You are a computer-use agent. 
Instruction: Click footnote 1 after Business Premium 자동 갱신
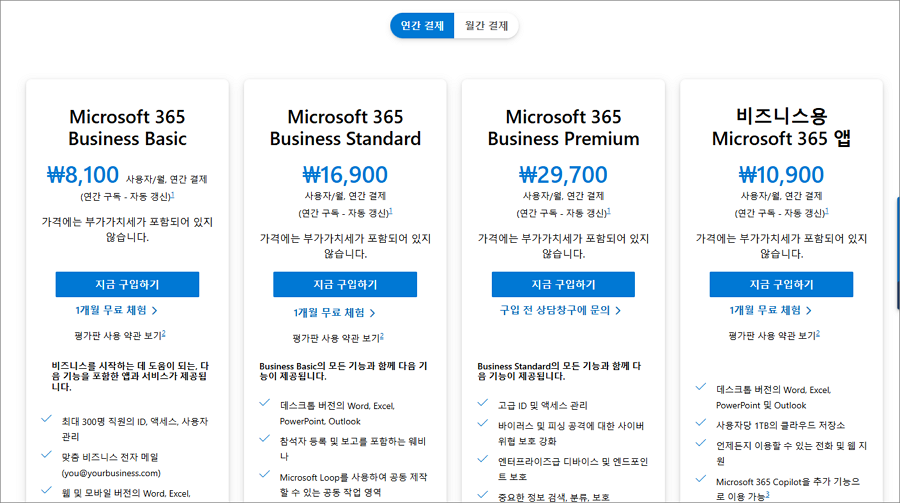click(609, 211)
